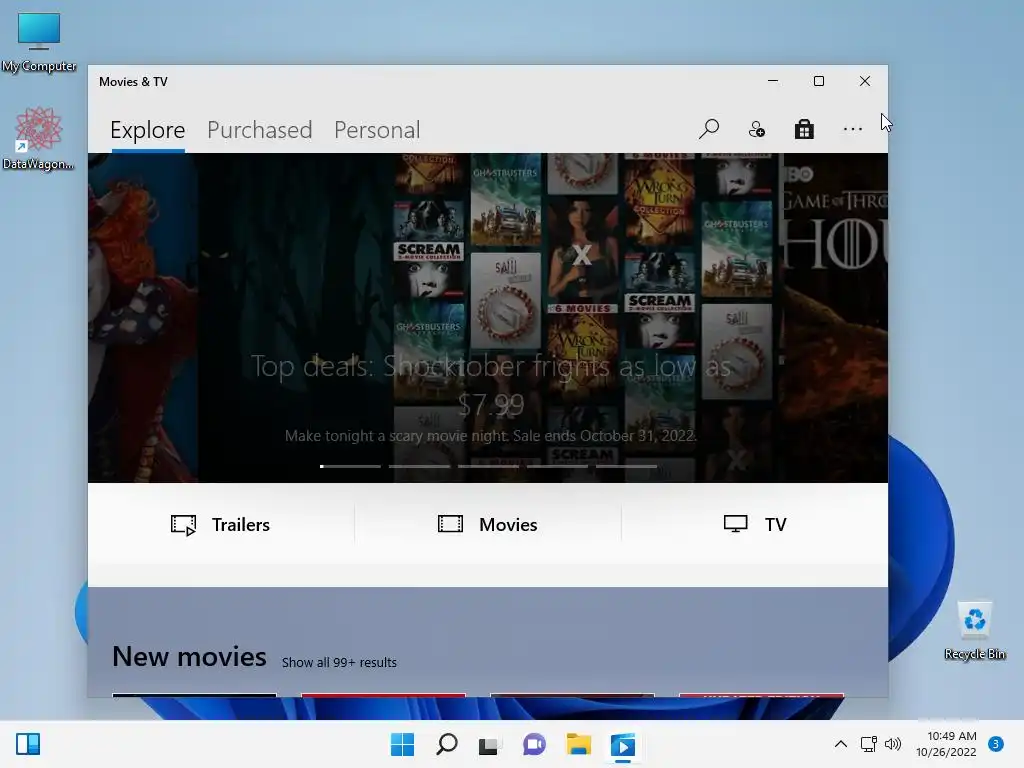This screenshot has height=768, width=1024.
Task: Switch to the Explore tab
Action: [x=148, y=130]
